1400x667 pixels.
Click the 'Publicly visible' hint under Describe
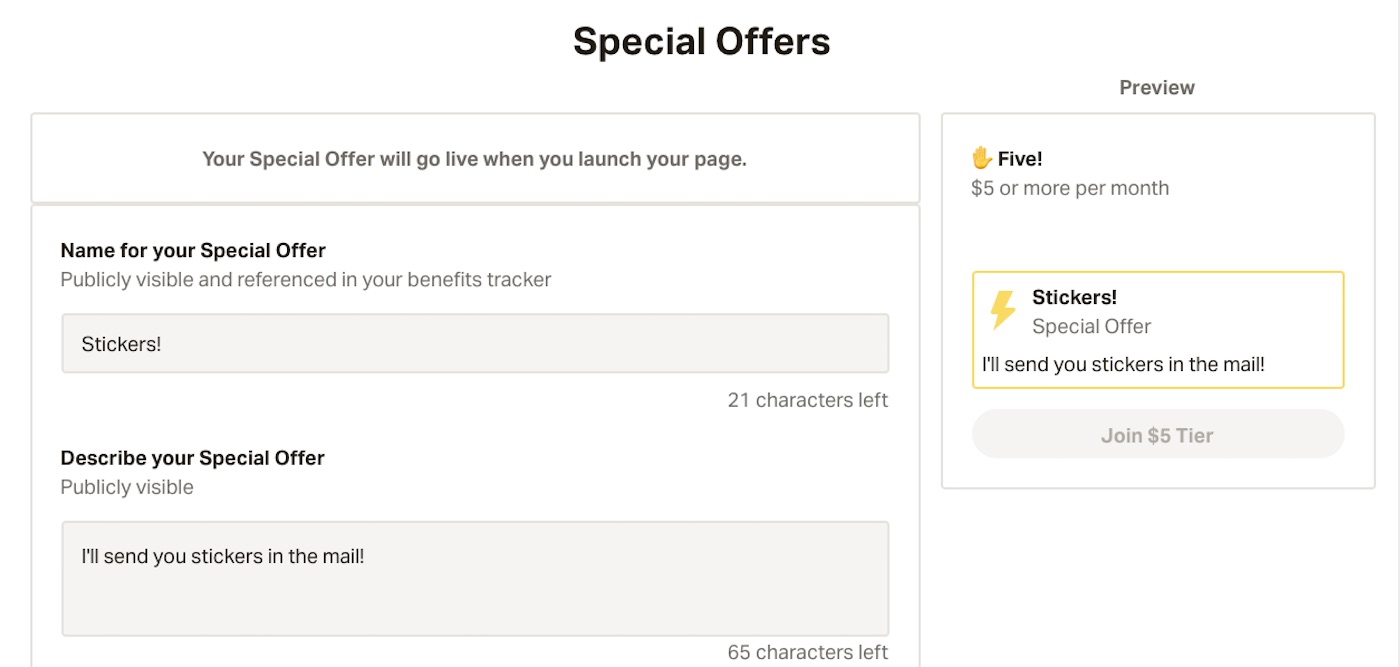[127, 487]
